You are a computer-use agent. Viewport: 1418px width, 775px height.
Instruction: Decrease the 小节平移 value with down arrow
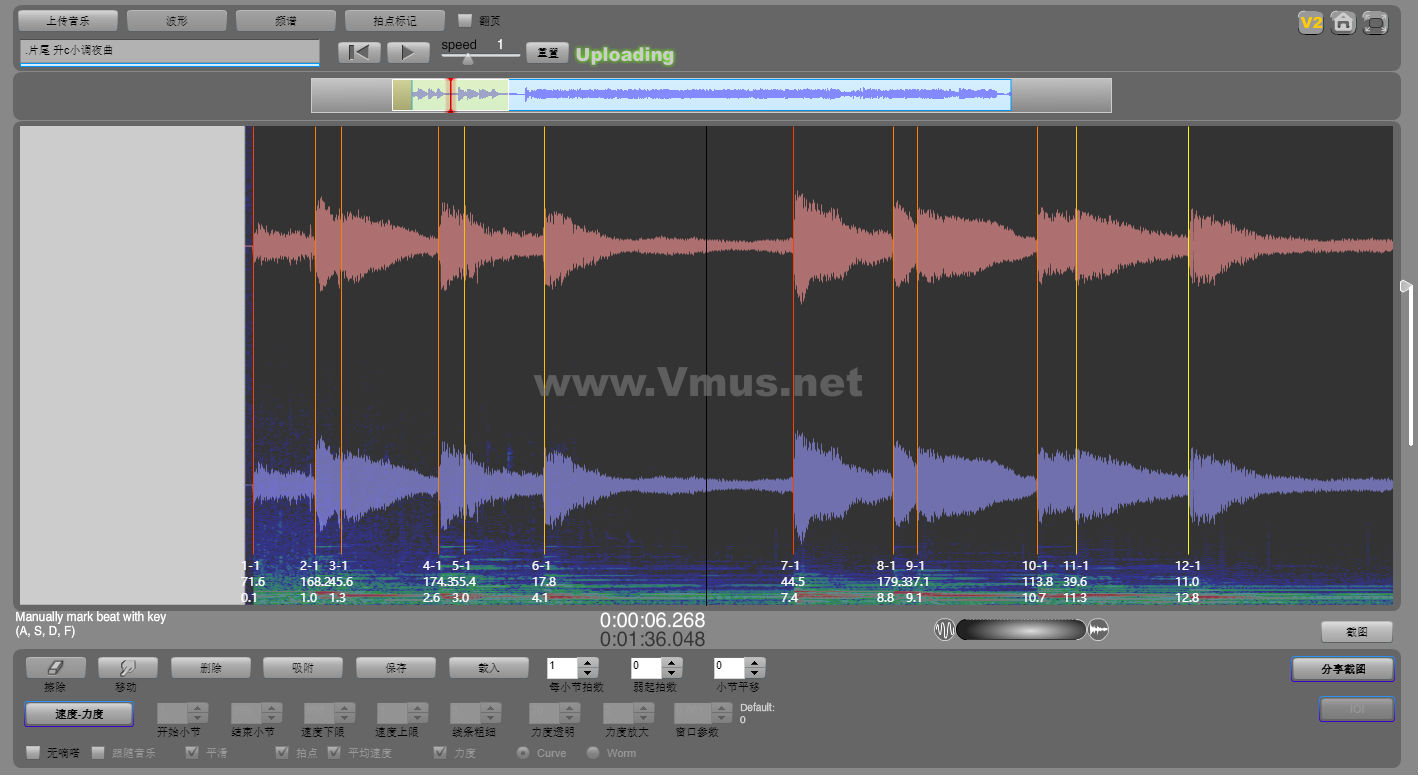point(755,673)
